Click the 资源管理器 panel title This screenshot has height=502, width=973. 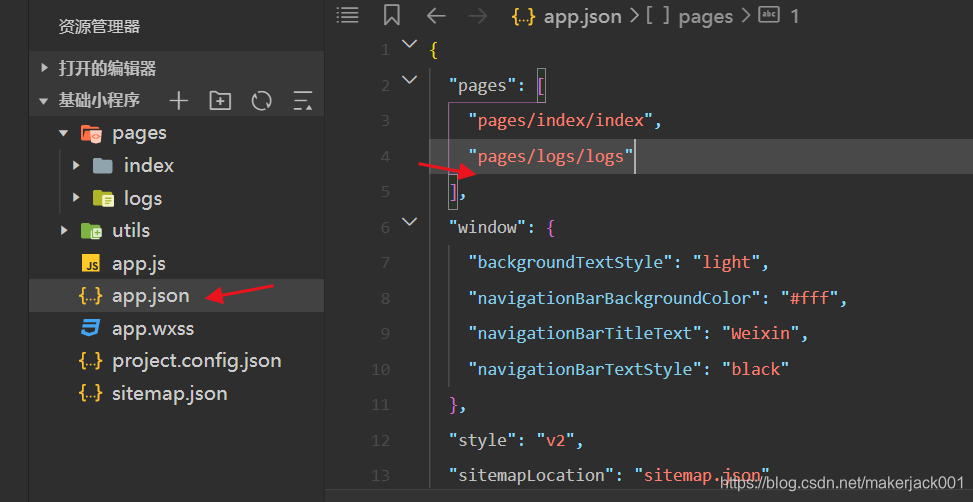(x=99, y=27)
